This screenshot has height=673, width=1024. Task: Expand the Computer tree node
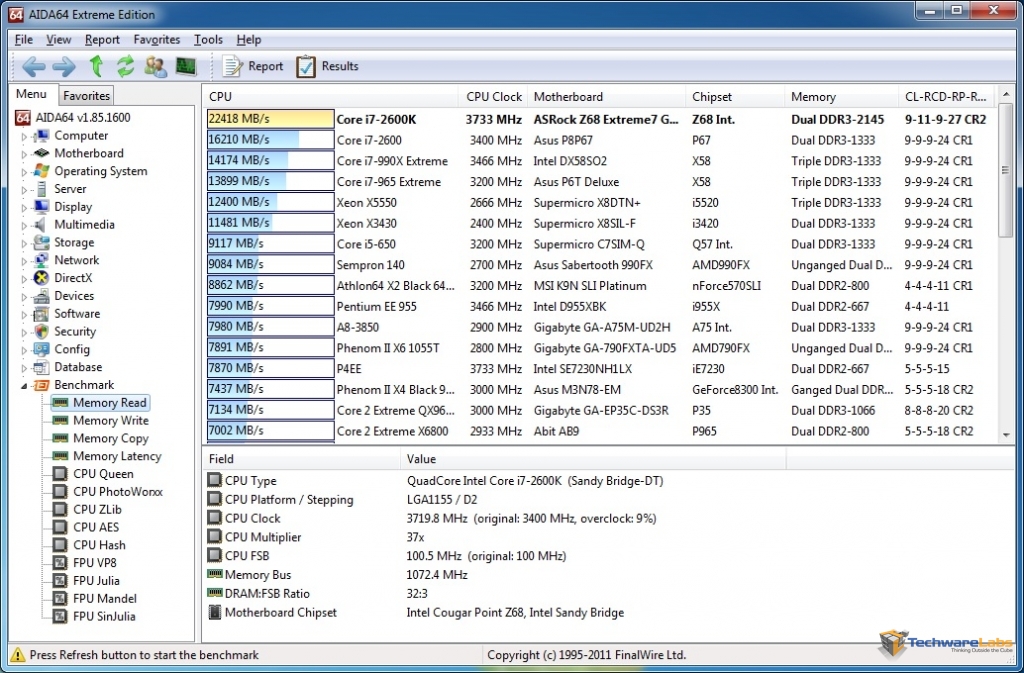tap(24, 136)
